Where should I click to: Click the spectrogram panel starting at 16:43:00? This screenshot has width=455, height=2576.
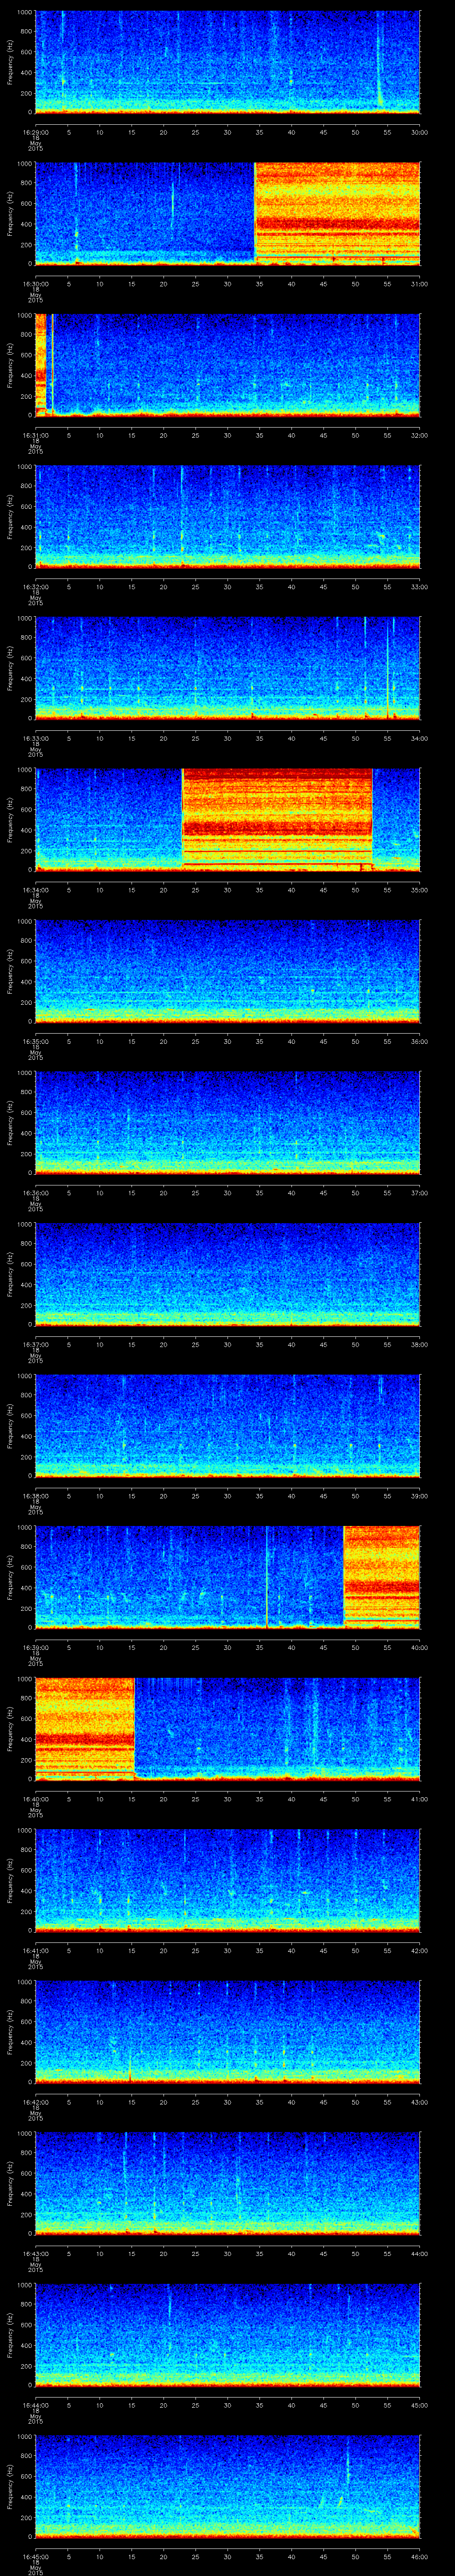point(227,2183)
